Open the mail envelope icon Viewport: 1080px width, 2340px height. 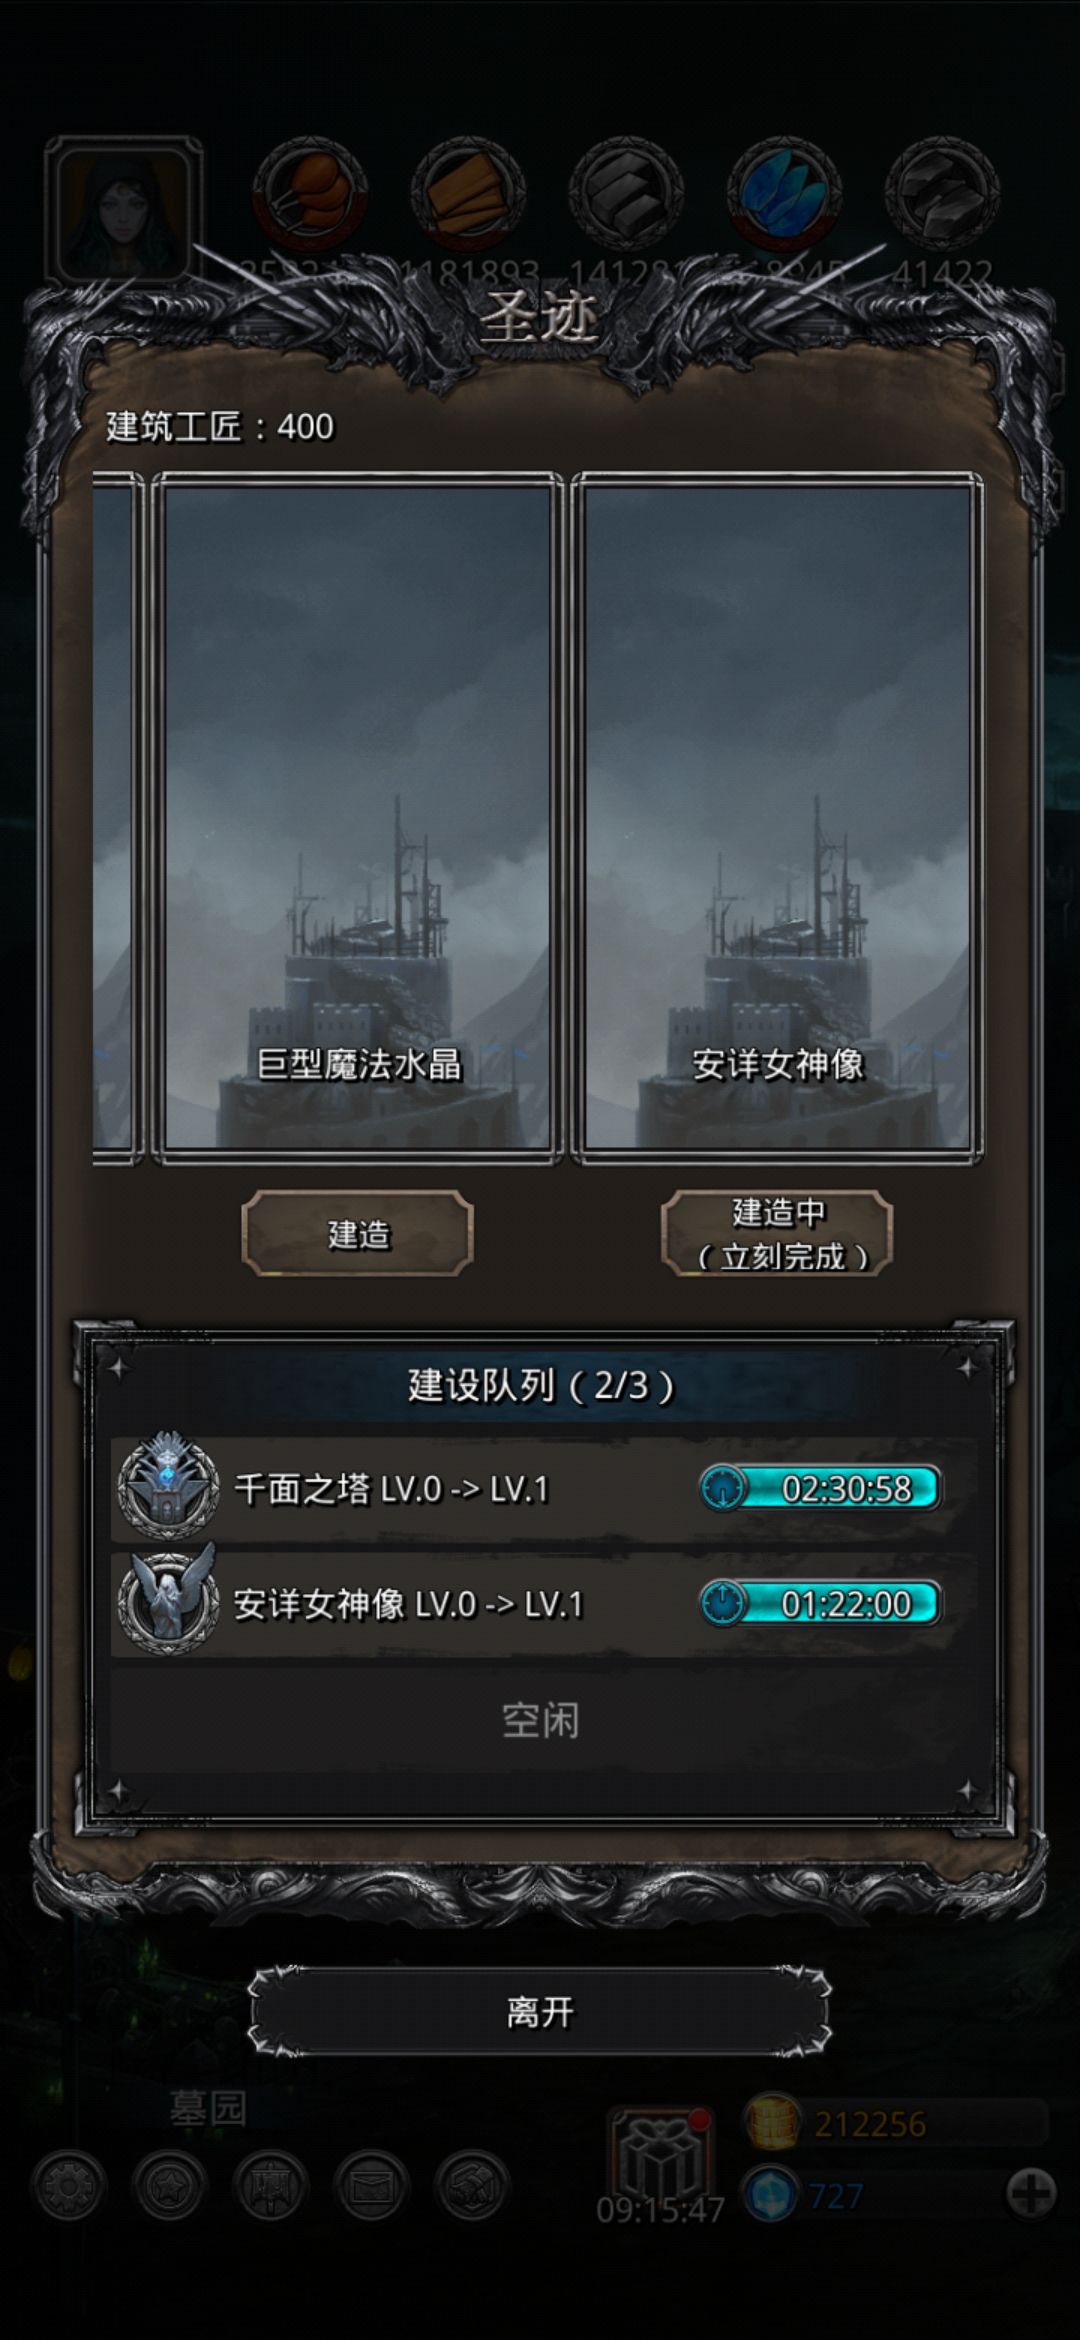coord(371,2187)
